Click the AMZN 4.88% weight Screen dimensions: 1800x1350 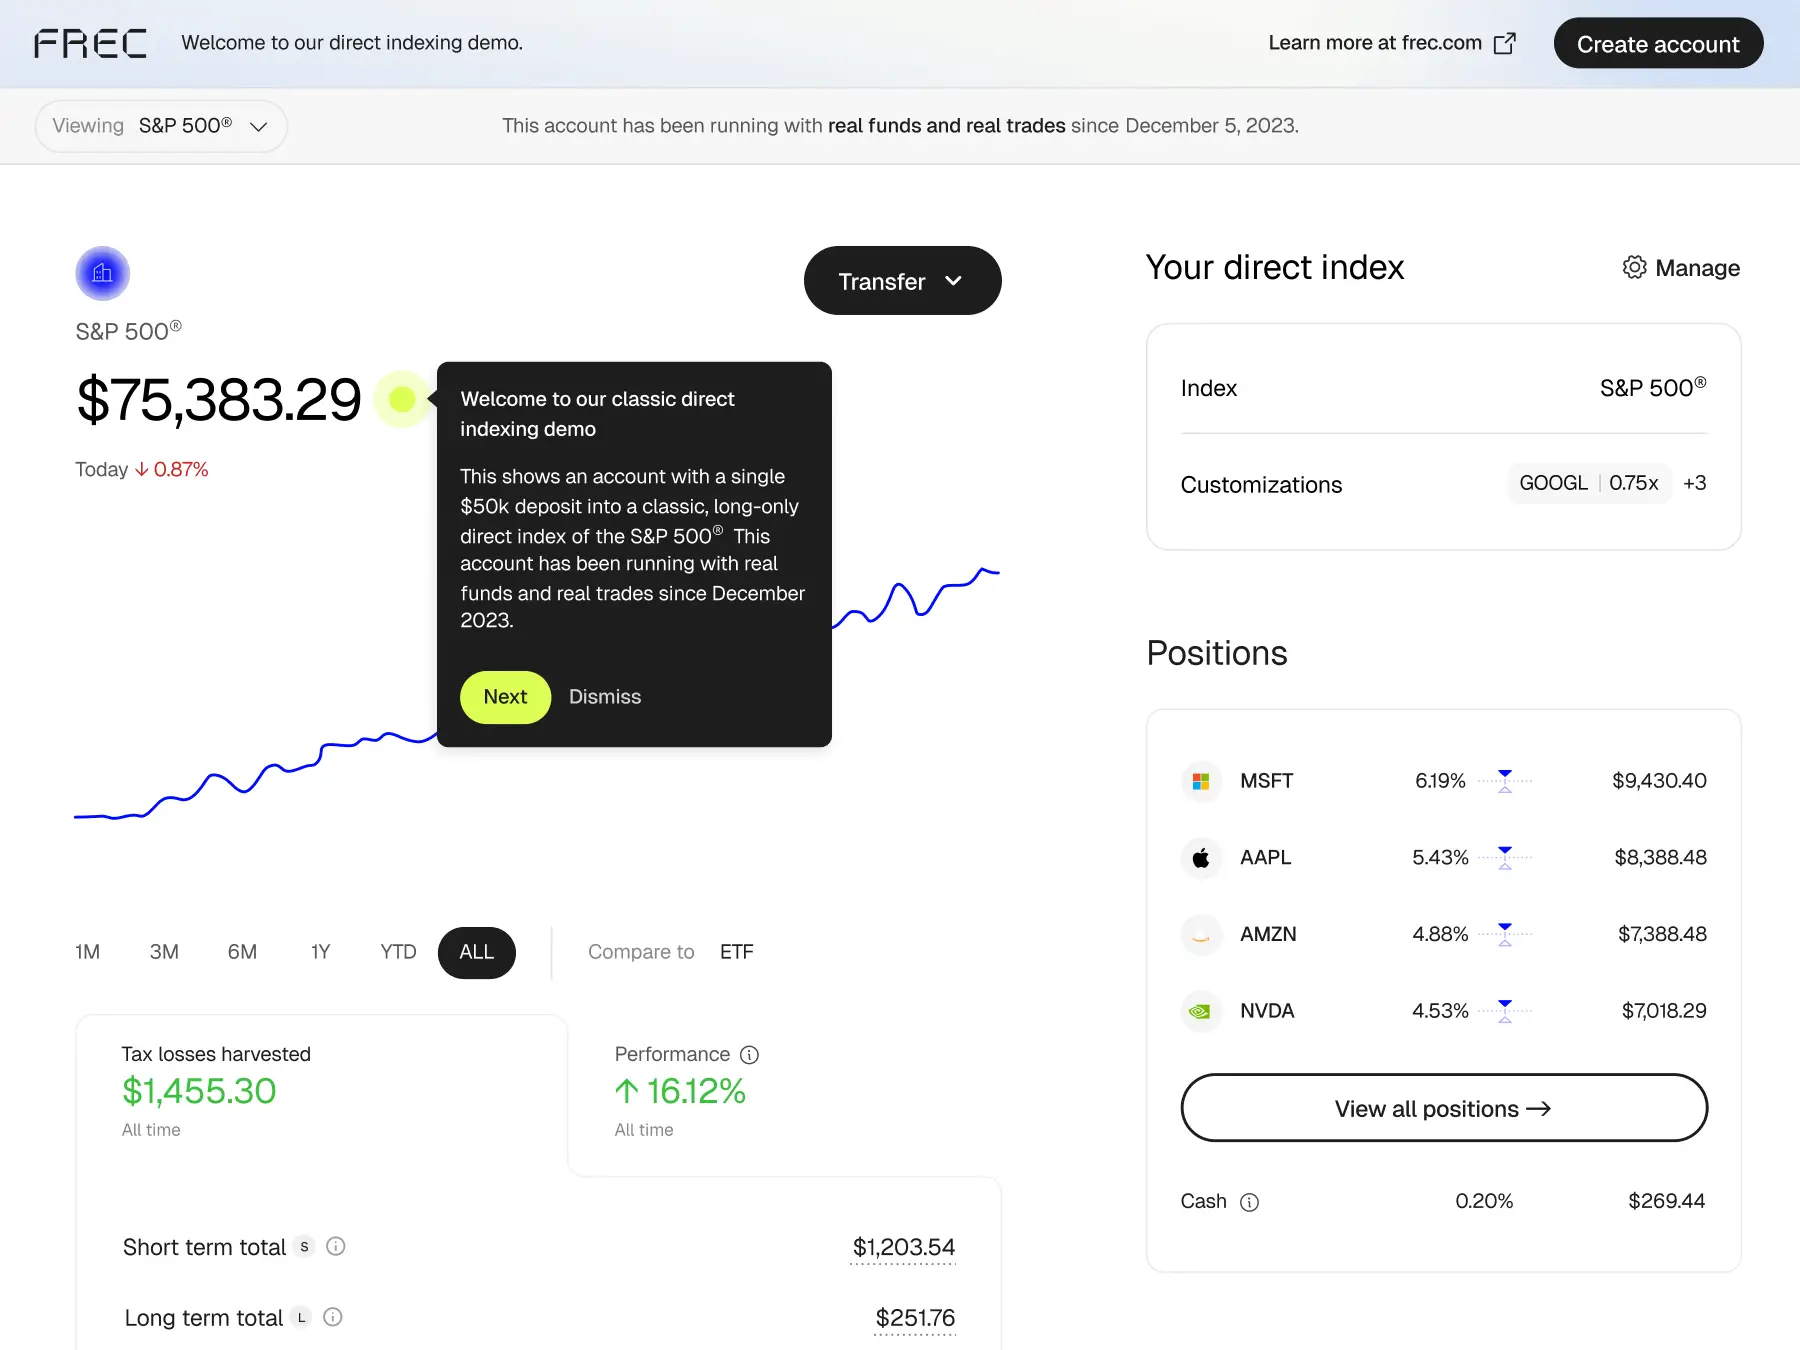tap(1440, 934)
